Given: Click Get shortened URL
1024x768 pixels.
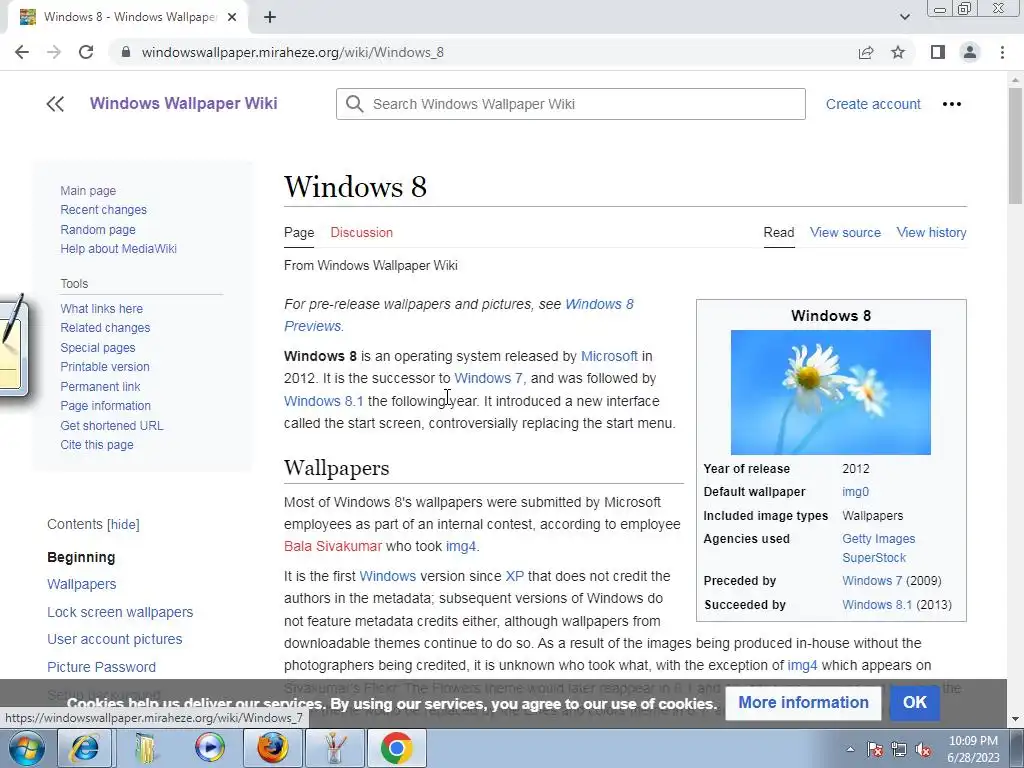Looking at the screenshot, I should [x=112, y=425].
